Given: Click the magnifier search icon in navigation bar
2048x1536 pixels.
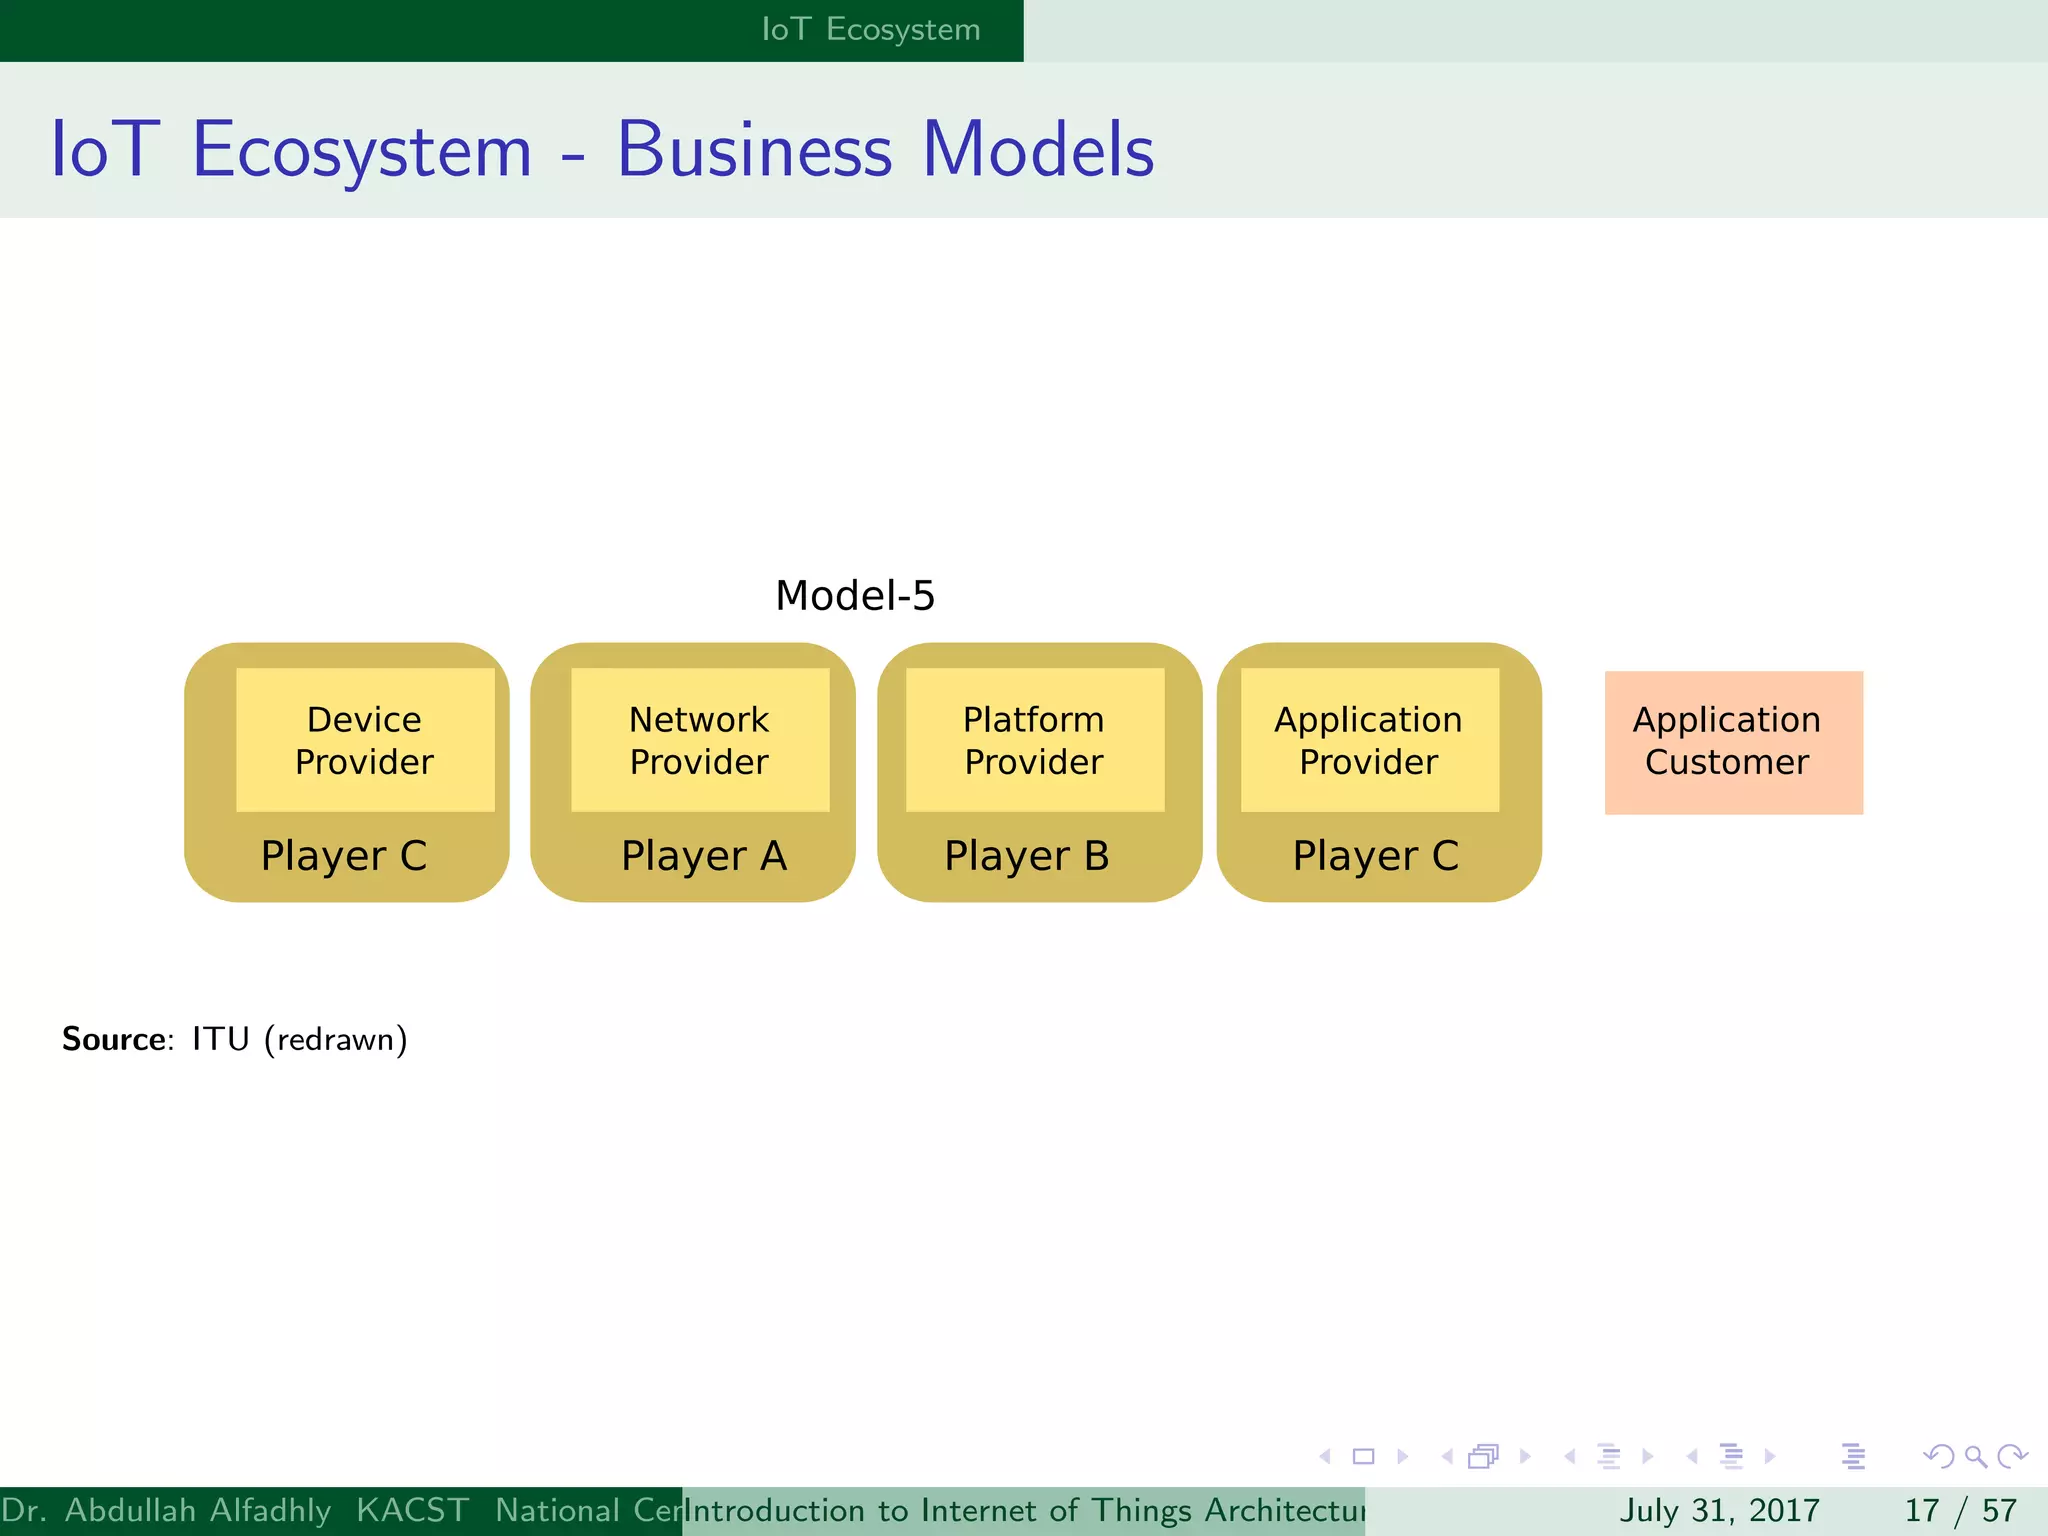Looking at the screenshot, I should point(1975,1457).
